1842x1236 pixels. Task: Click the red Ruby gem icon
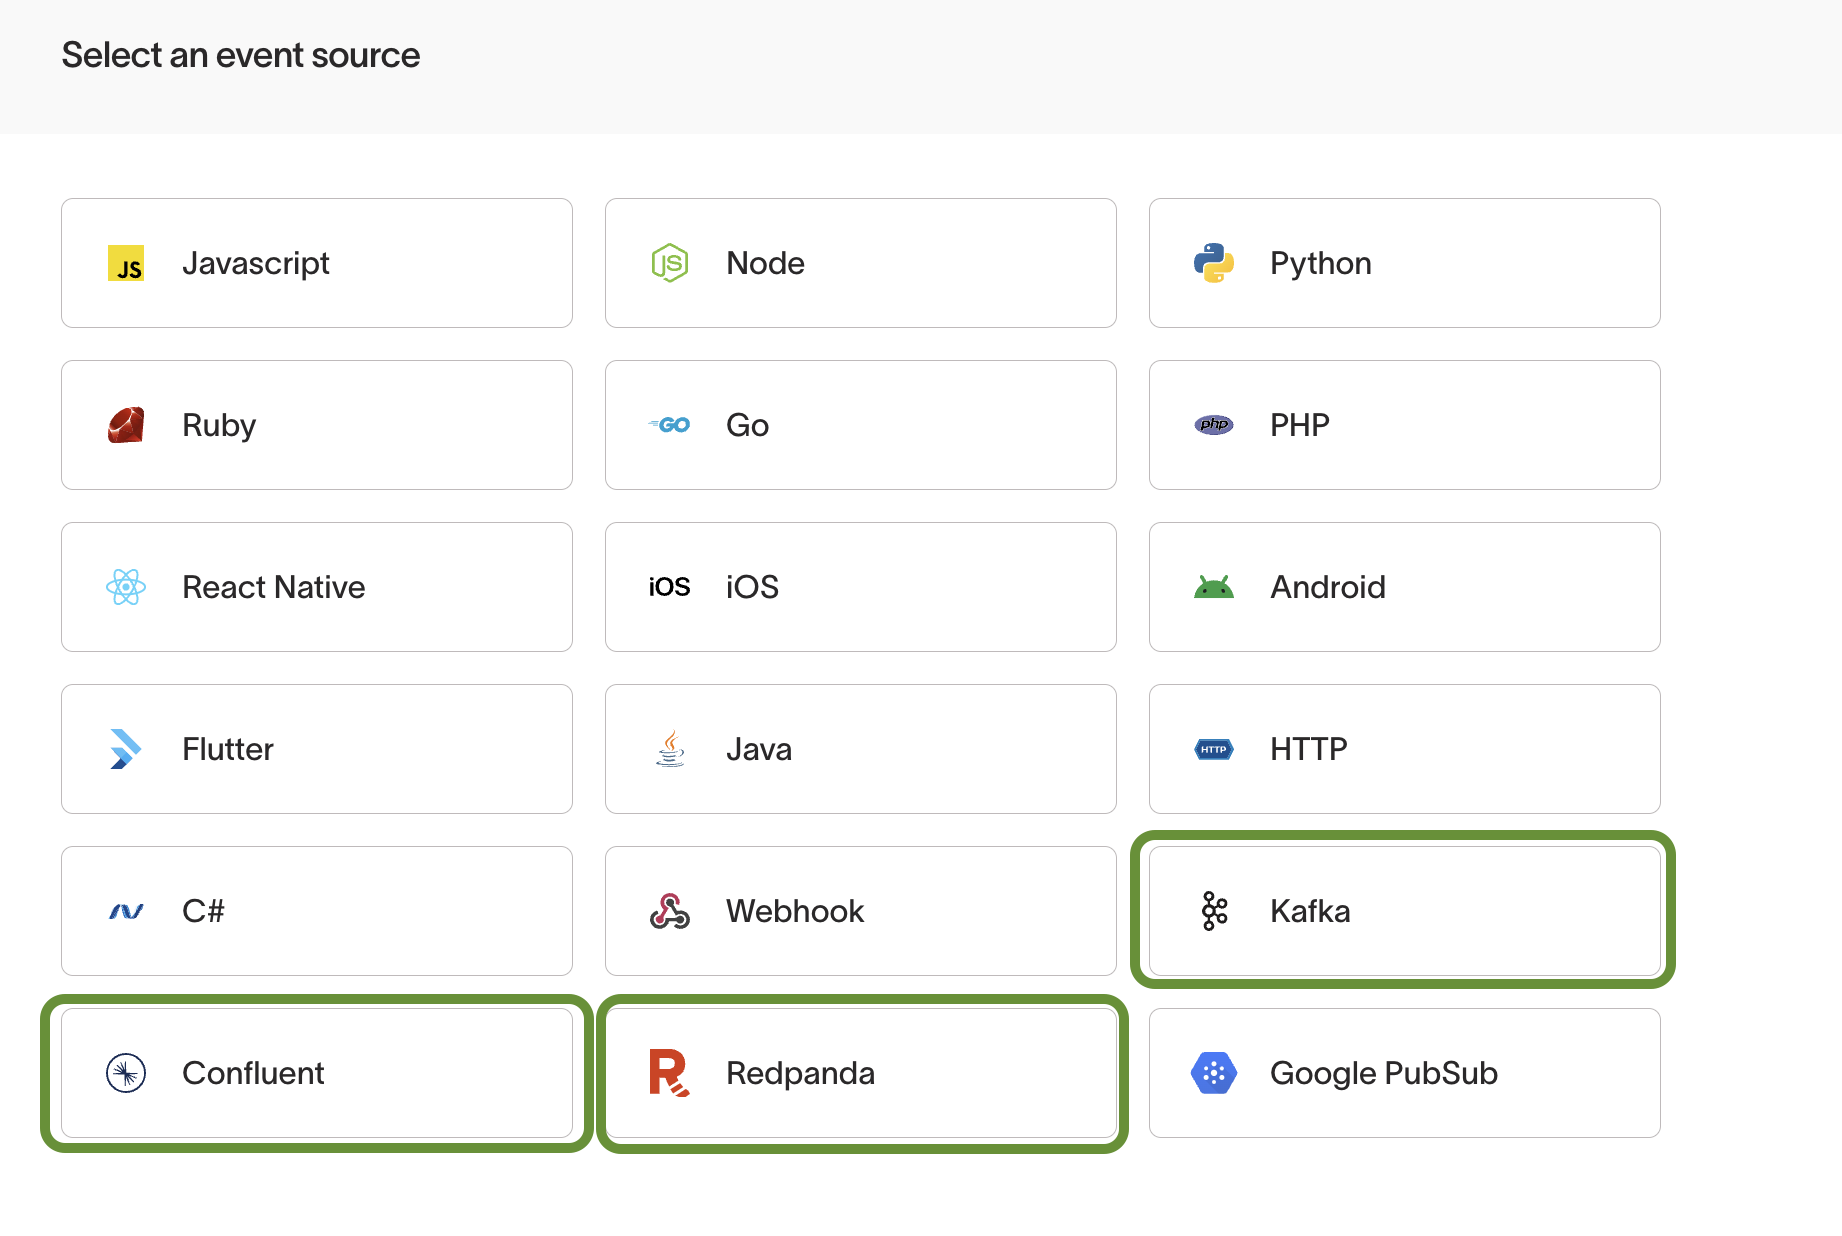(x=126, y=425)
